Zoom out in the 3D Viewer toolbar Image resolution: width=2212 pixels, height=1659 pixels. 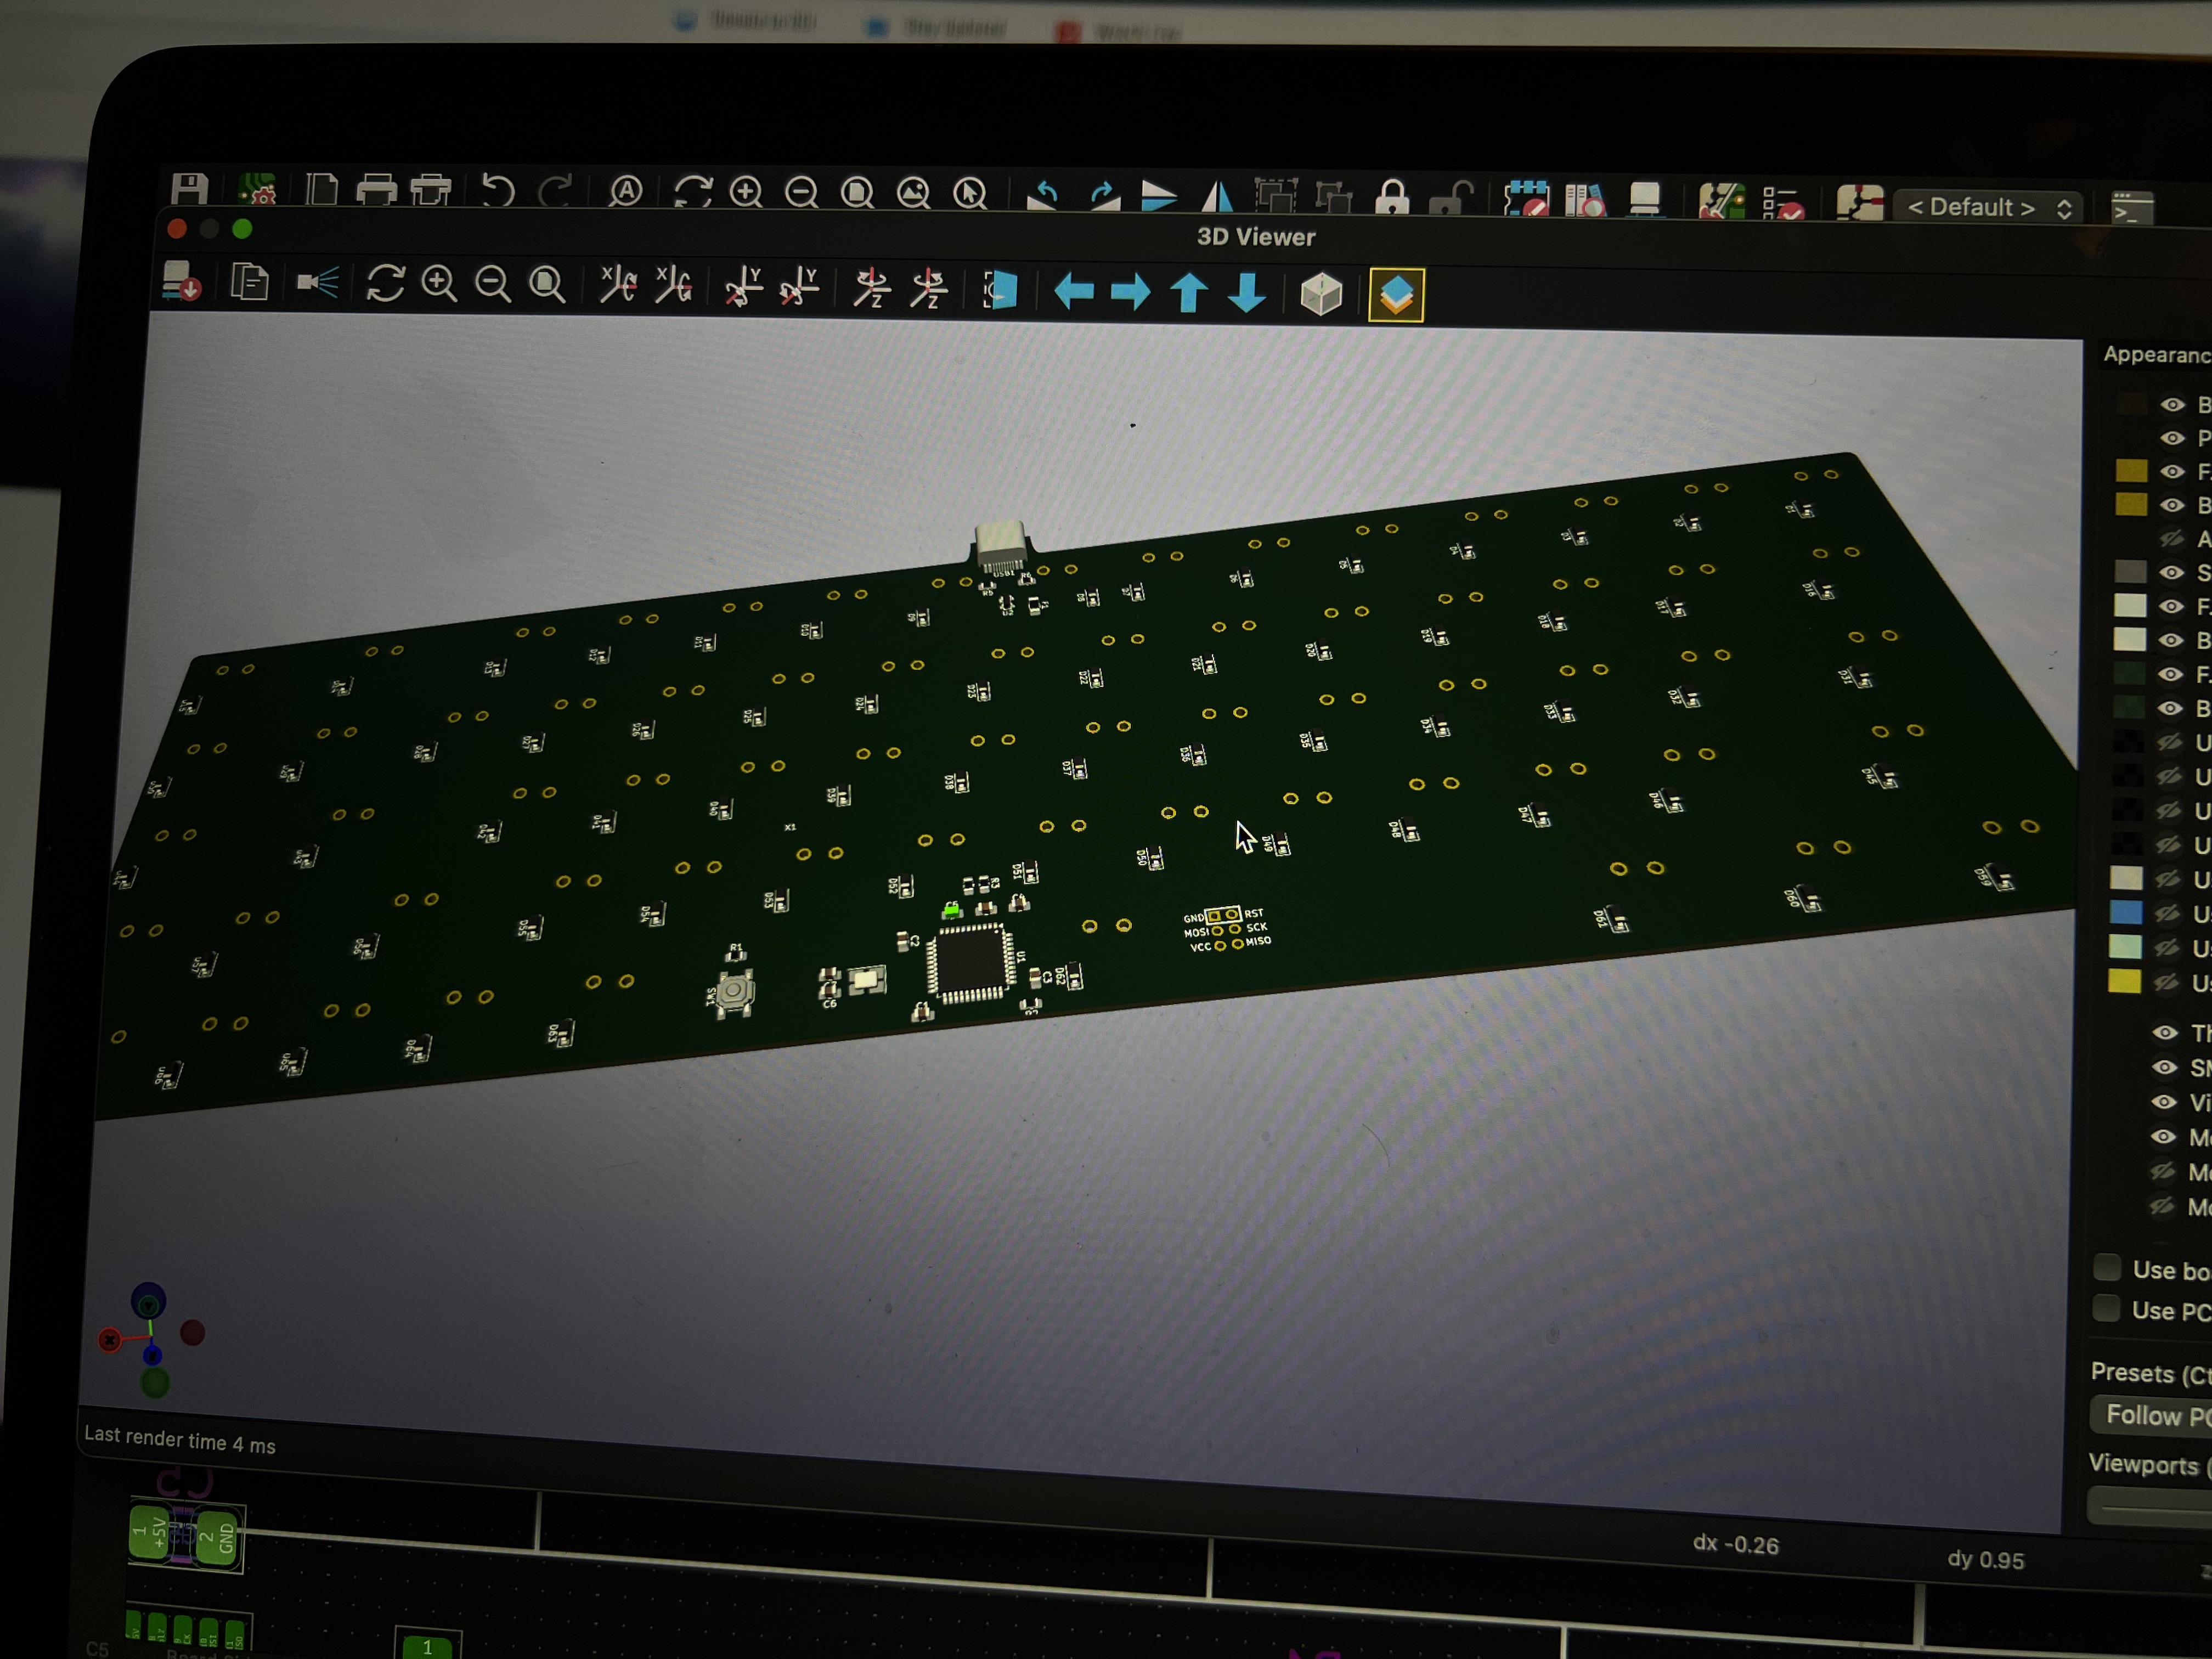tap(493, 285)
